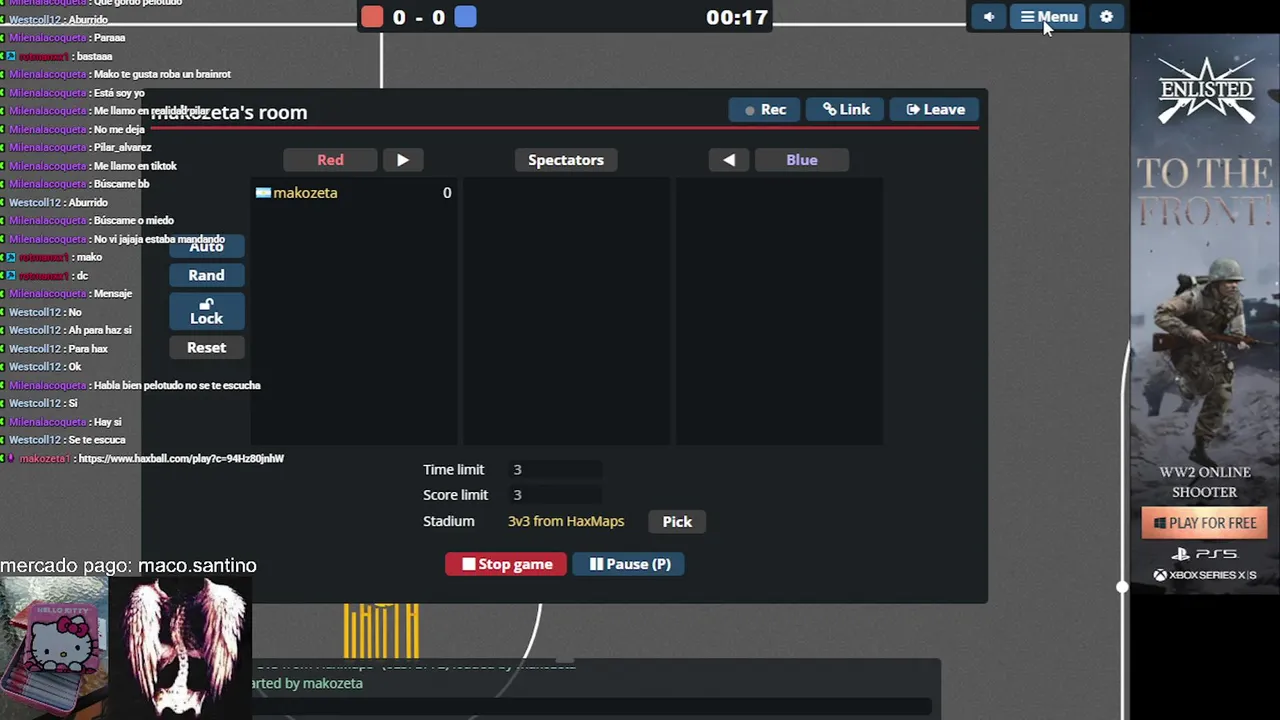This screenshot has width=1280, height=720.
Task: Open settings via the gear icon
Action: (x=1106, y=17)
